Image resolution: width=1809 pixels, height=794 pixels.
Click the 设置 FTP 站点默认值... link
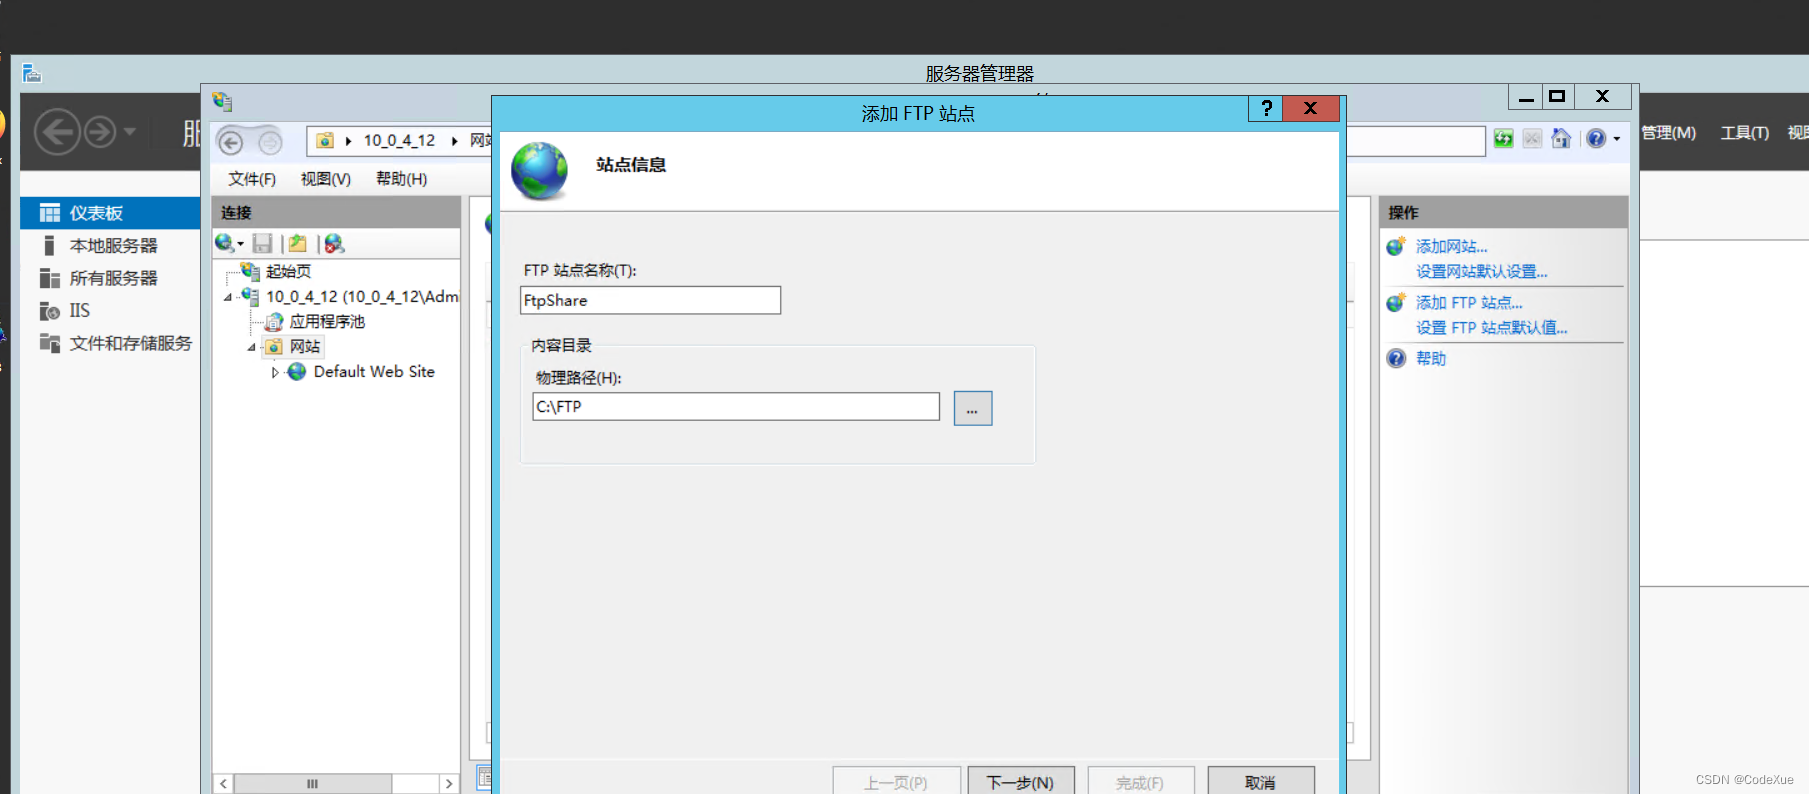[1492, 328]
